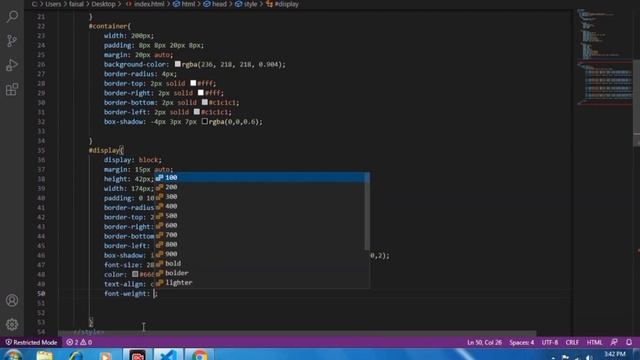Click the editor vertical scrollbar

coord(636,103)
